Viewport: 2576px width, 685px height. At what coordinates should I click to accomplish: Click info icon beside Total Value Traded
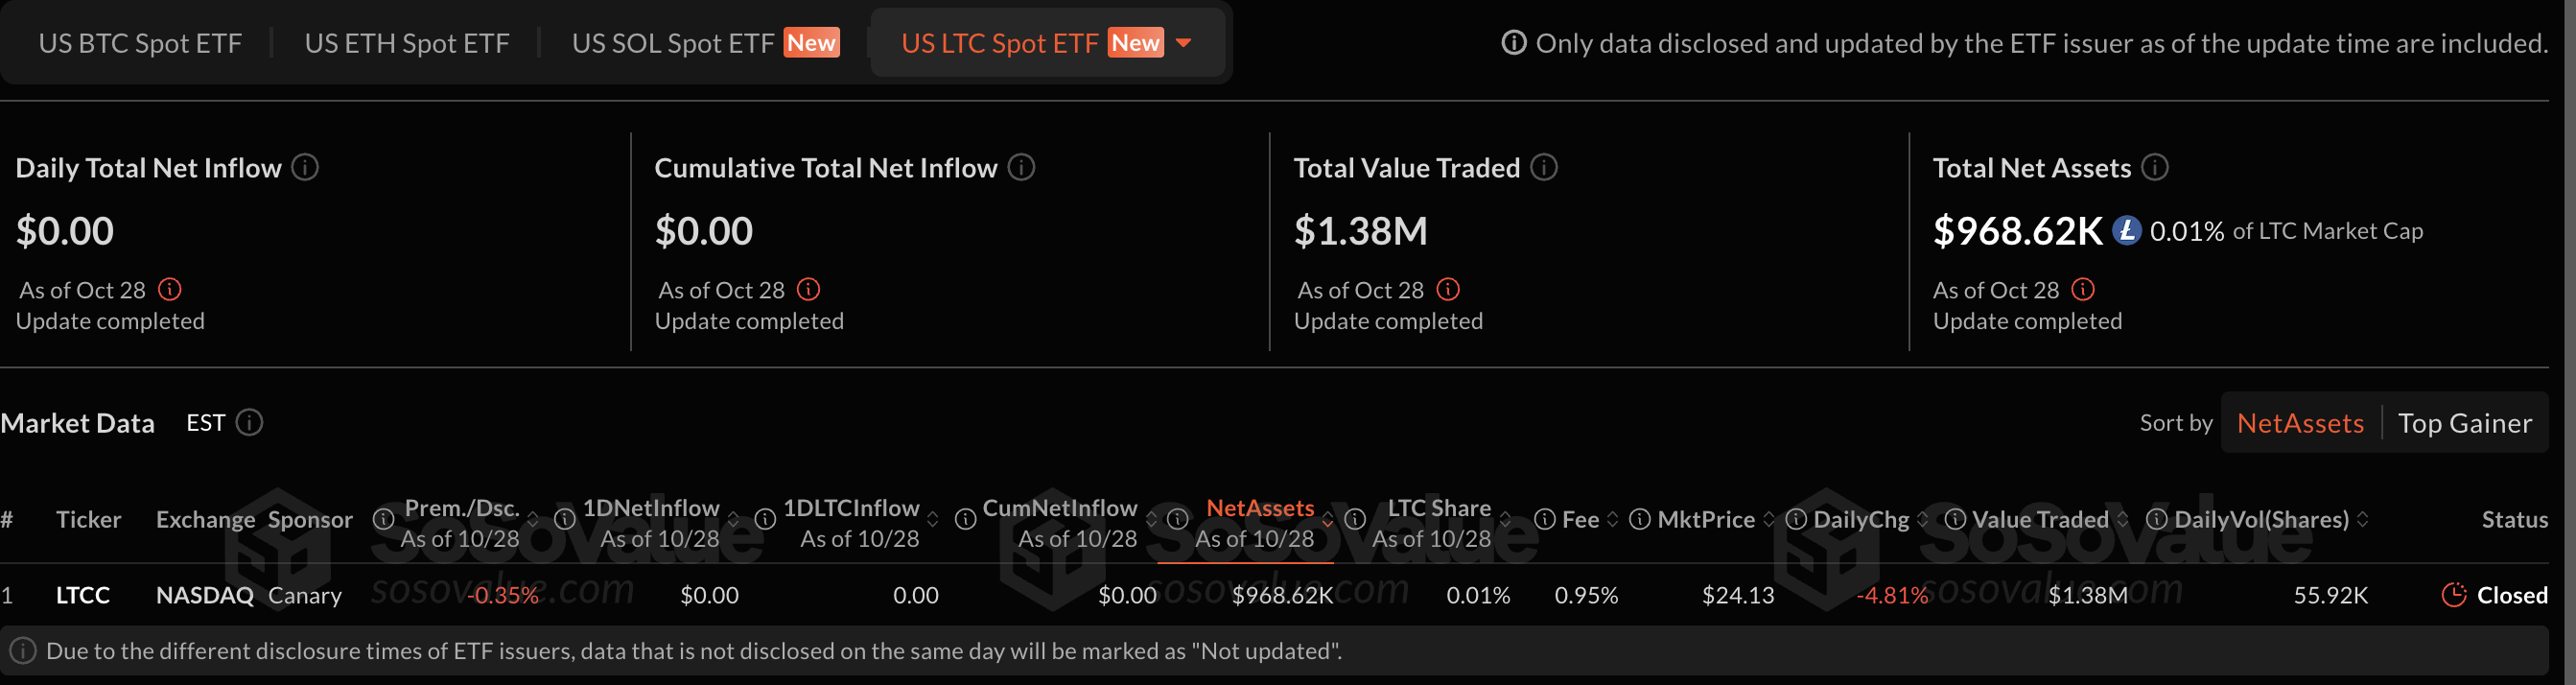1544,167
